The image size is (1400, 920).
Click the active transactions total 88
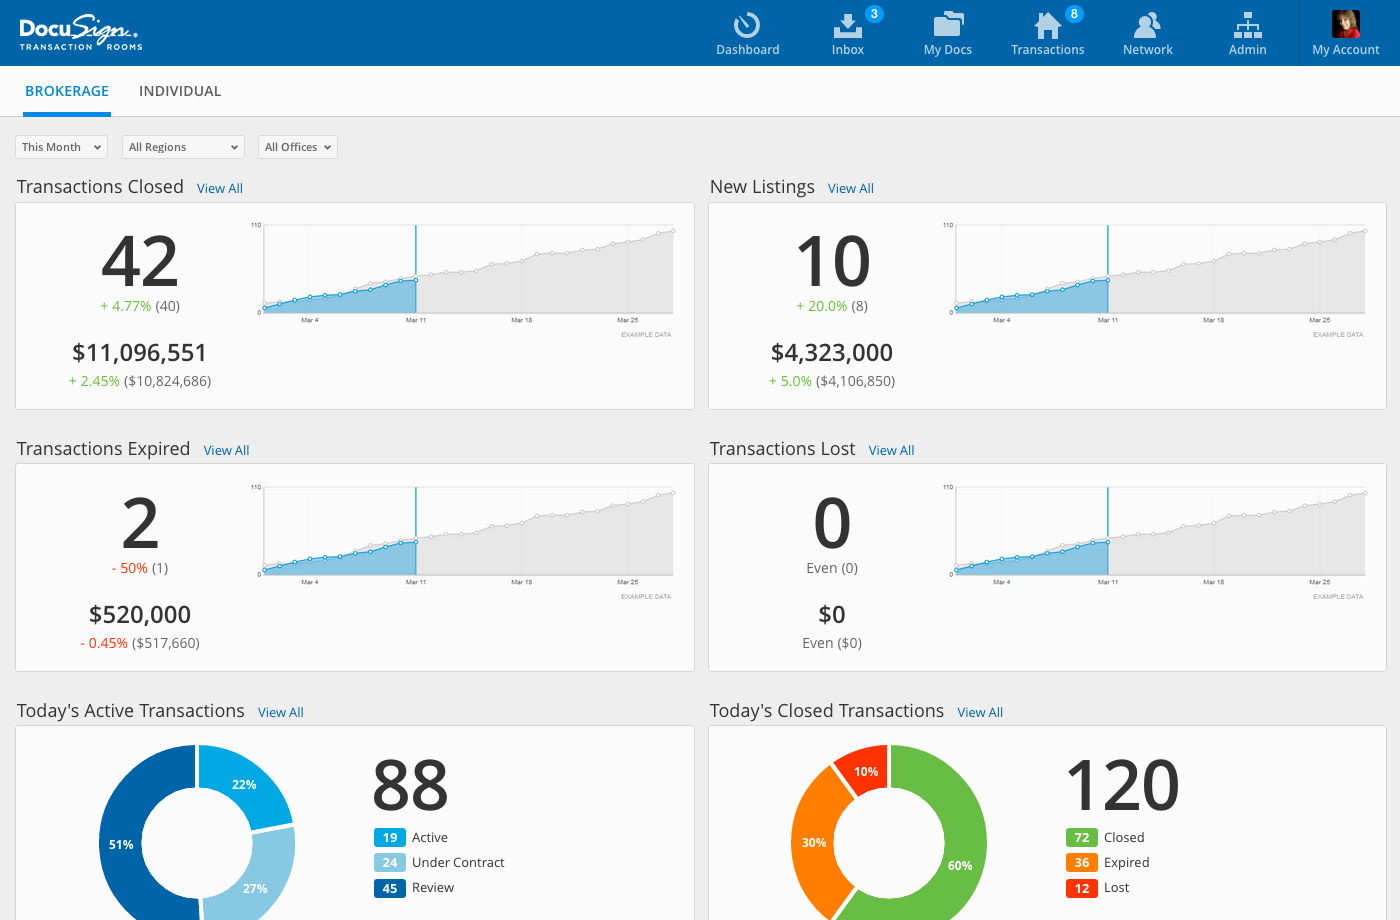click(x=410, y=785)
